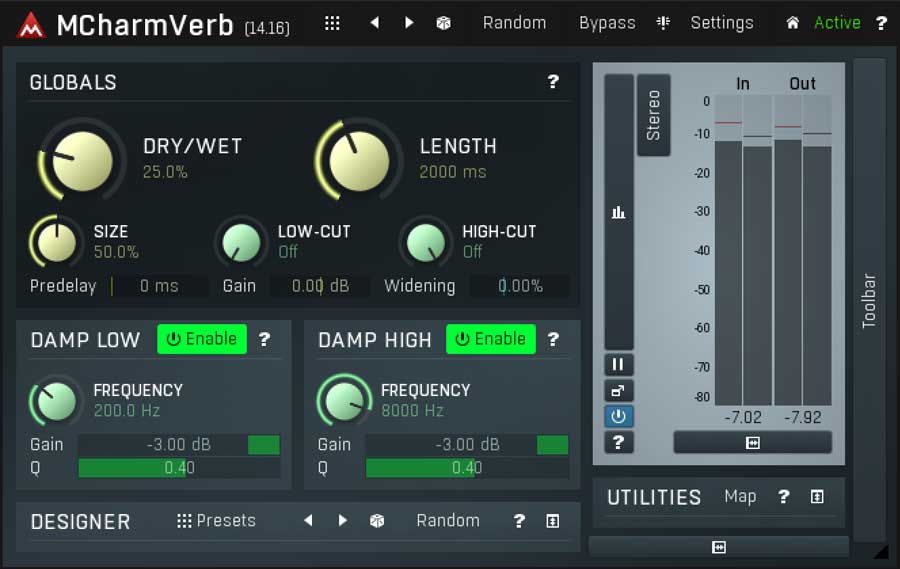
Task: Open the vertical Toolbar strip
Action: click(x=869, y=300)
